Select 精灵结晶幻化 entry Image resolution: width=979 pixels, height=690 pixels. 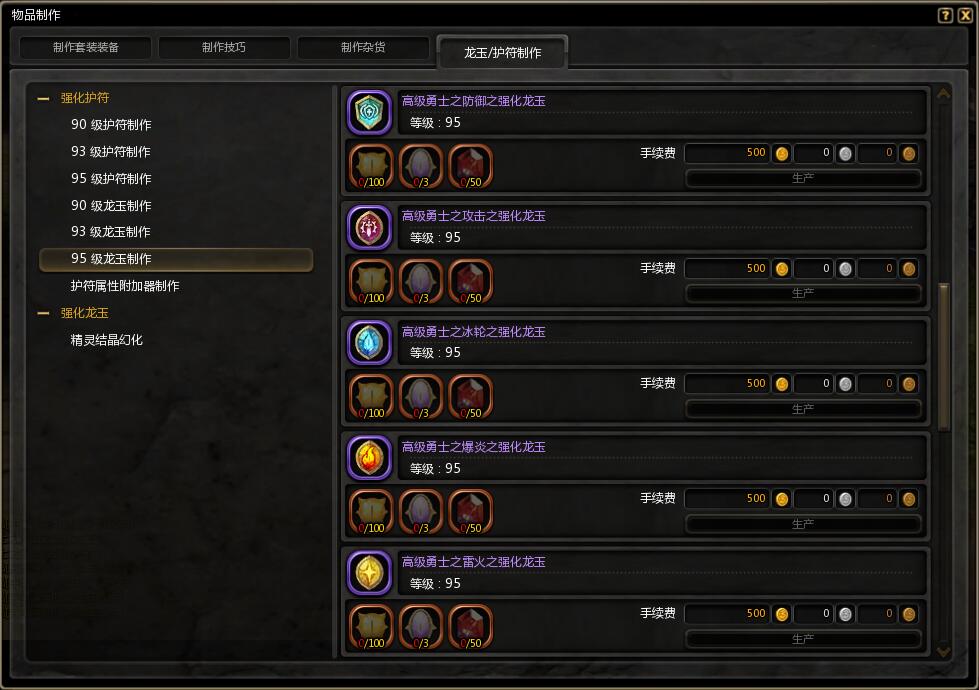107,340
